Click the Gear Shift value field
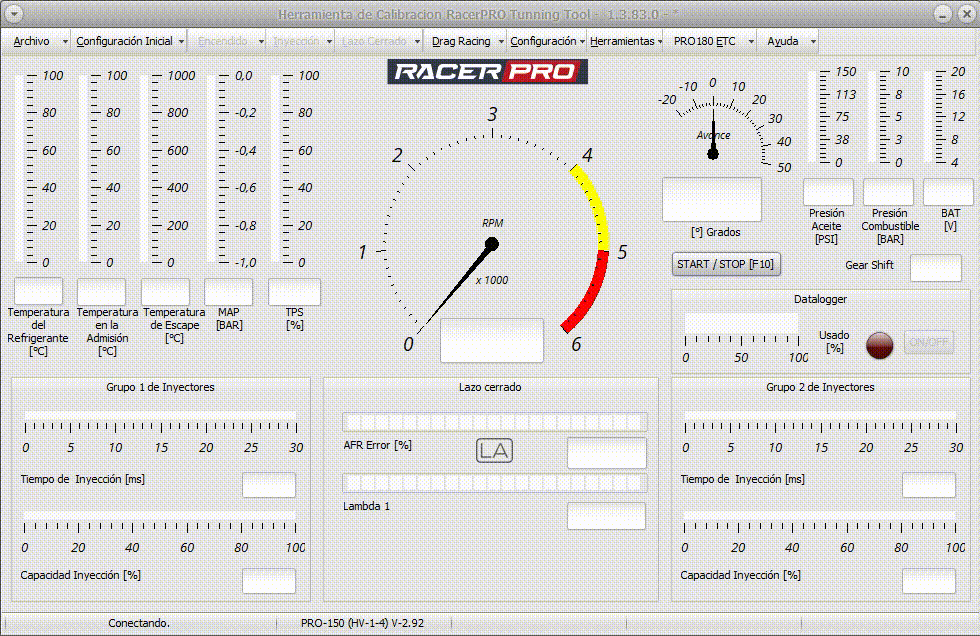Viewport: 980px width, 636px height. point(935,268)
